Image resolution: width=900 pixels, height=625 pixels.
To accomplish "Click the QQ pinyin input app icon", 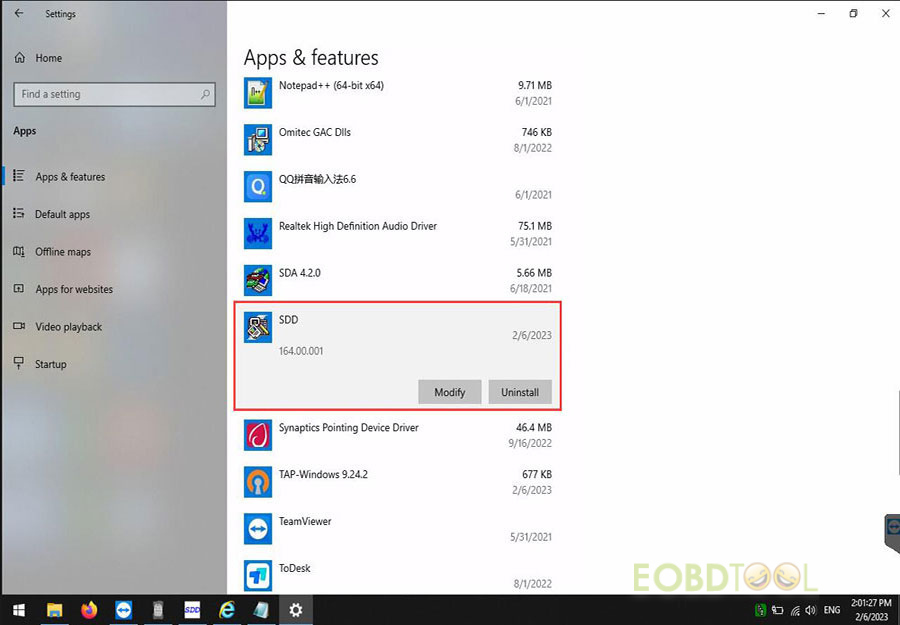I will click(258, 187).
